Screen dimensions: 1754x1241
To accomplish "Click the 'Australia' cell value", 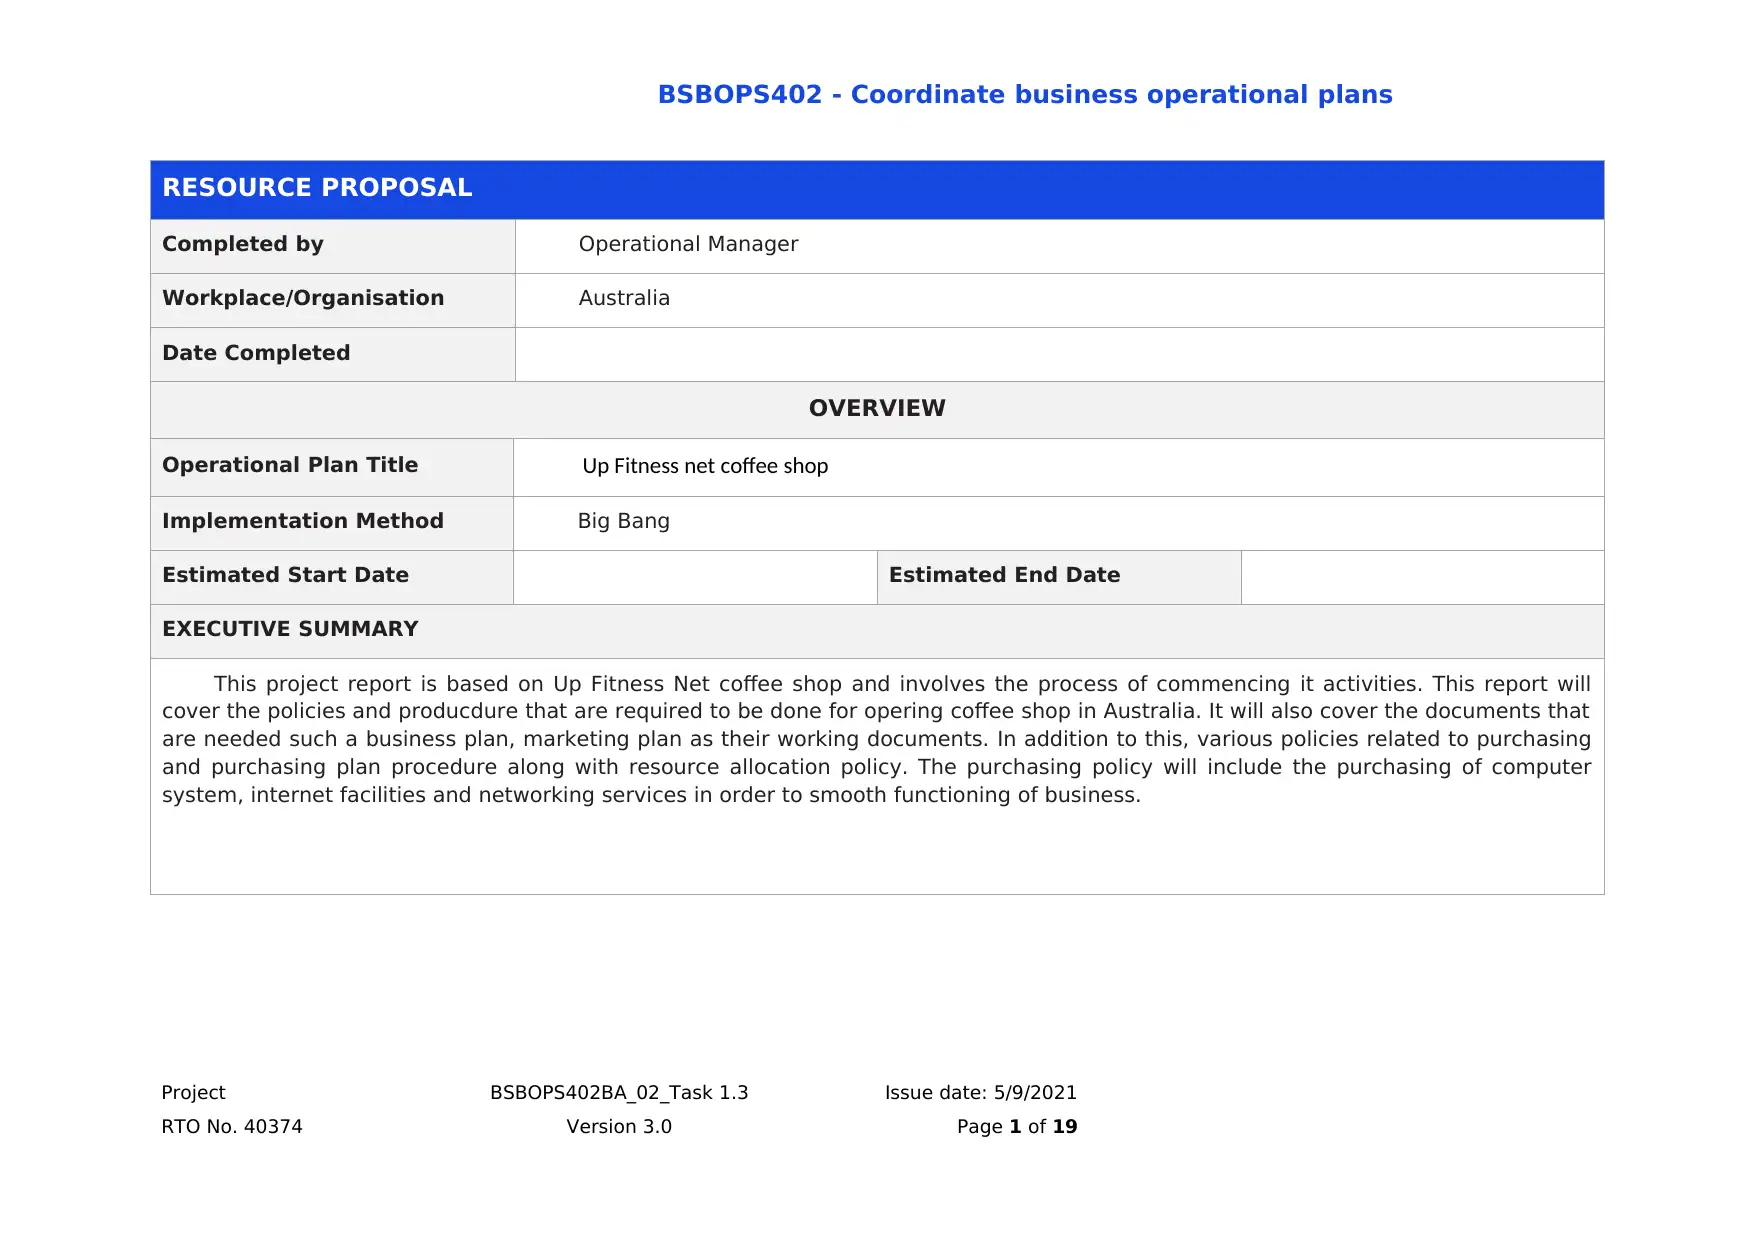I will tap(624, 298).
